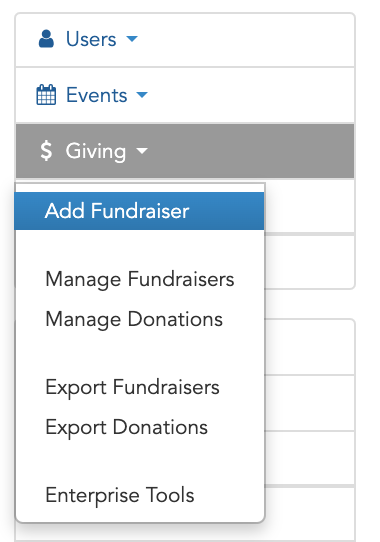This screenshot has width=380, height=542.
Task: Expand the Users dropdown caret
Action: pyautogui.click(x=132, y=38)
